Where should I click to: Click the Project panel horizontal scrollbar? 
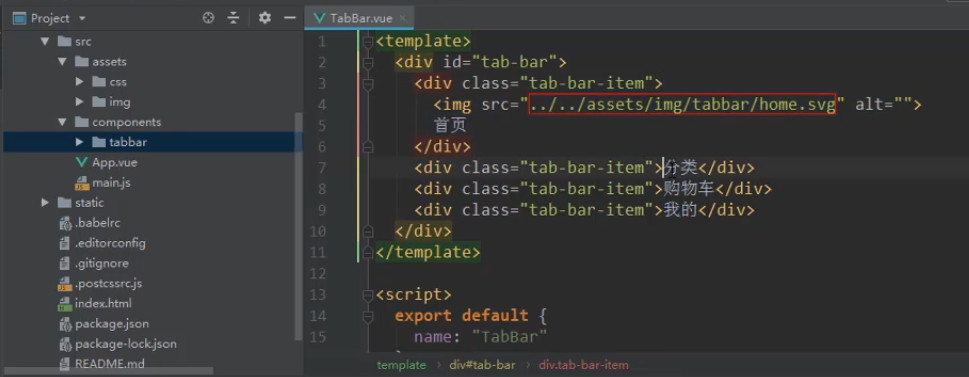pyautogui.click(x=108, y=371)
